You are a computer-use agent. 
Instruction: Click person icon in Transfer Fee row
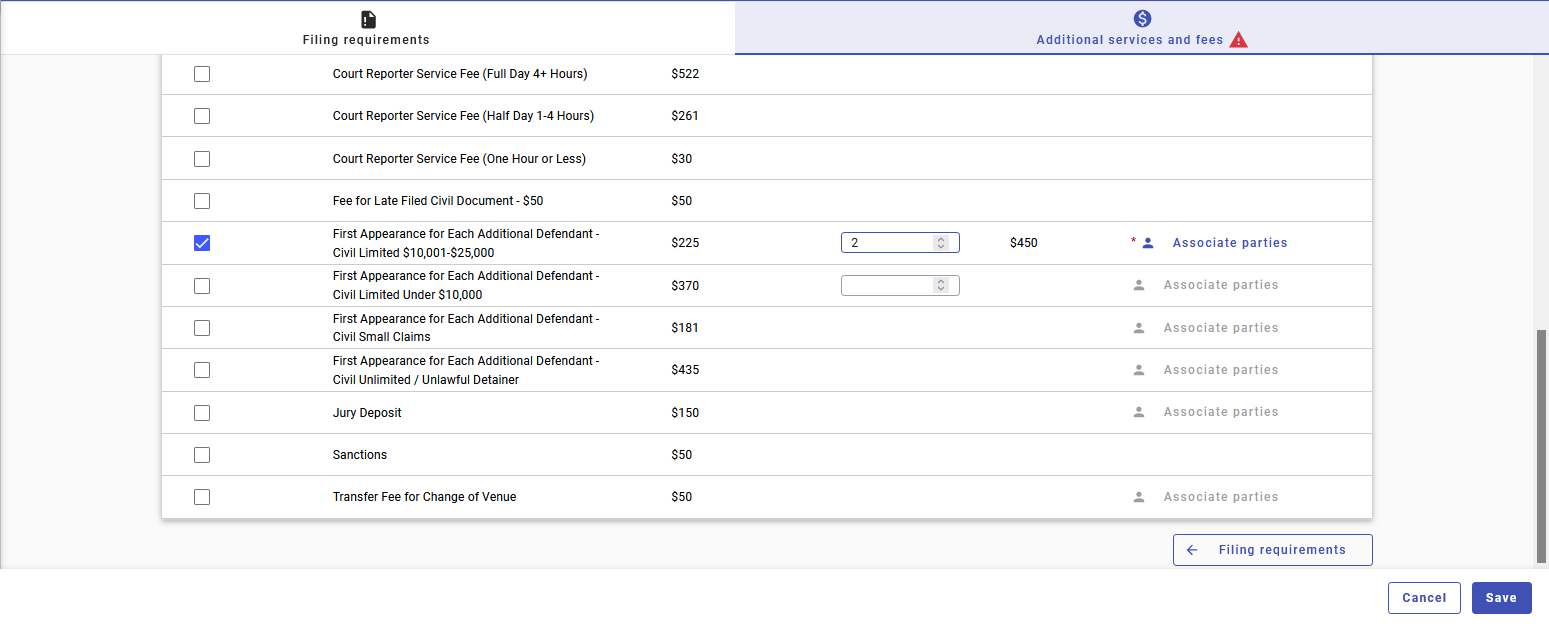pyautogui.click(x=1138, y=497)
